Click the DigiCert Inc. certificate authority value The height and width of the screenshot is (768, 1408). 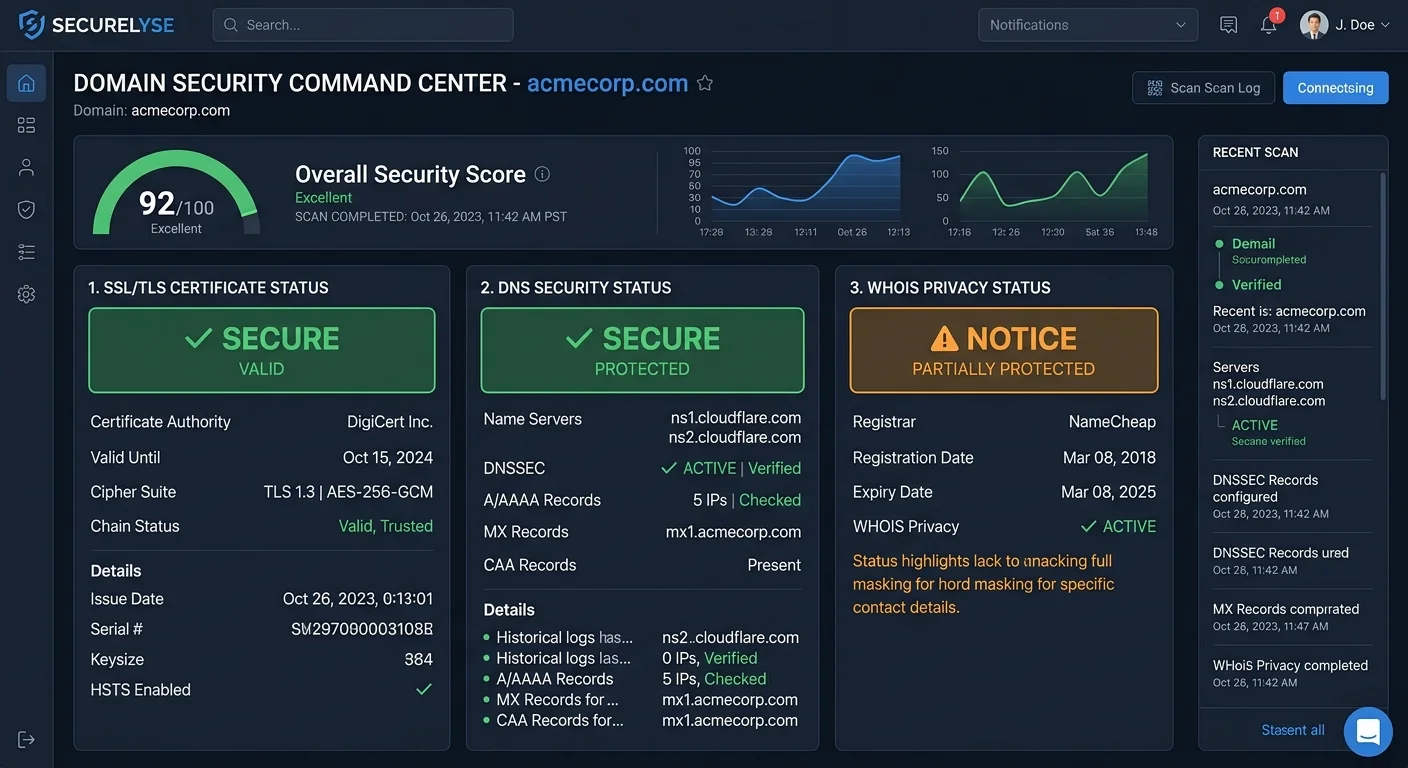tap(390, 422)
